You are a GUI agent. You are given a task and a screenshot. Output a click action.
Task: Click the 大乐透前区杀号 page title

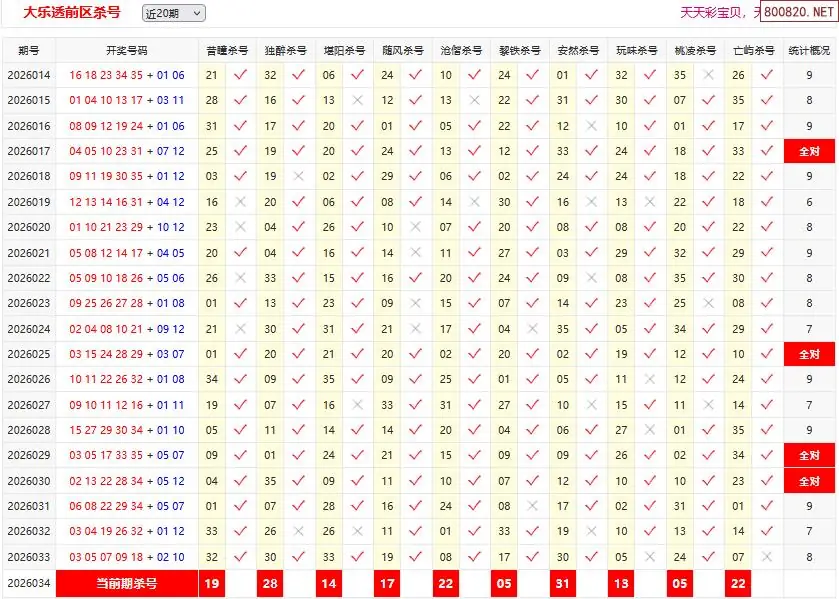[72, 12]
